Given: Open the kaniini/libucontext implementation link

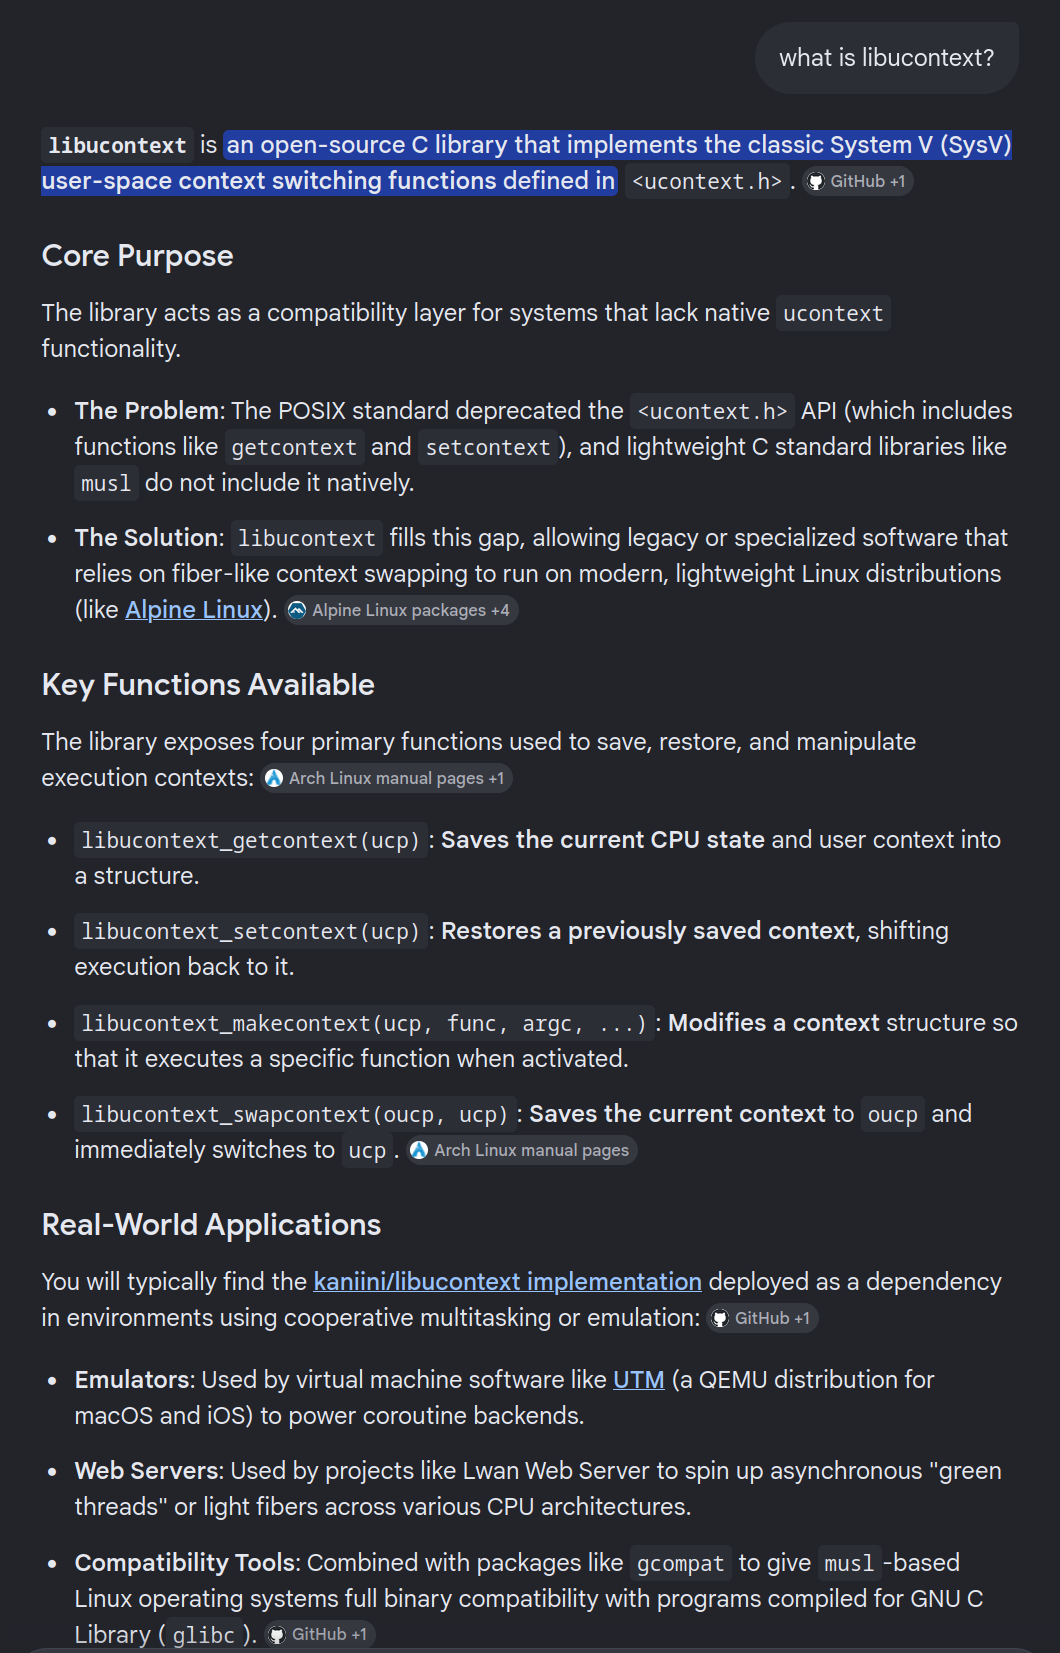Looking at the screenshot, I should click(507, 1281).
